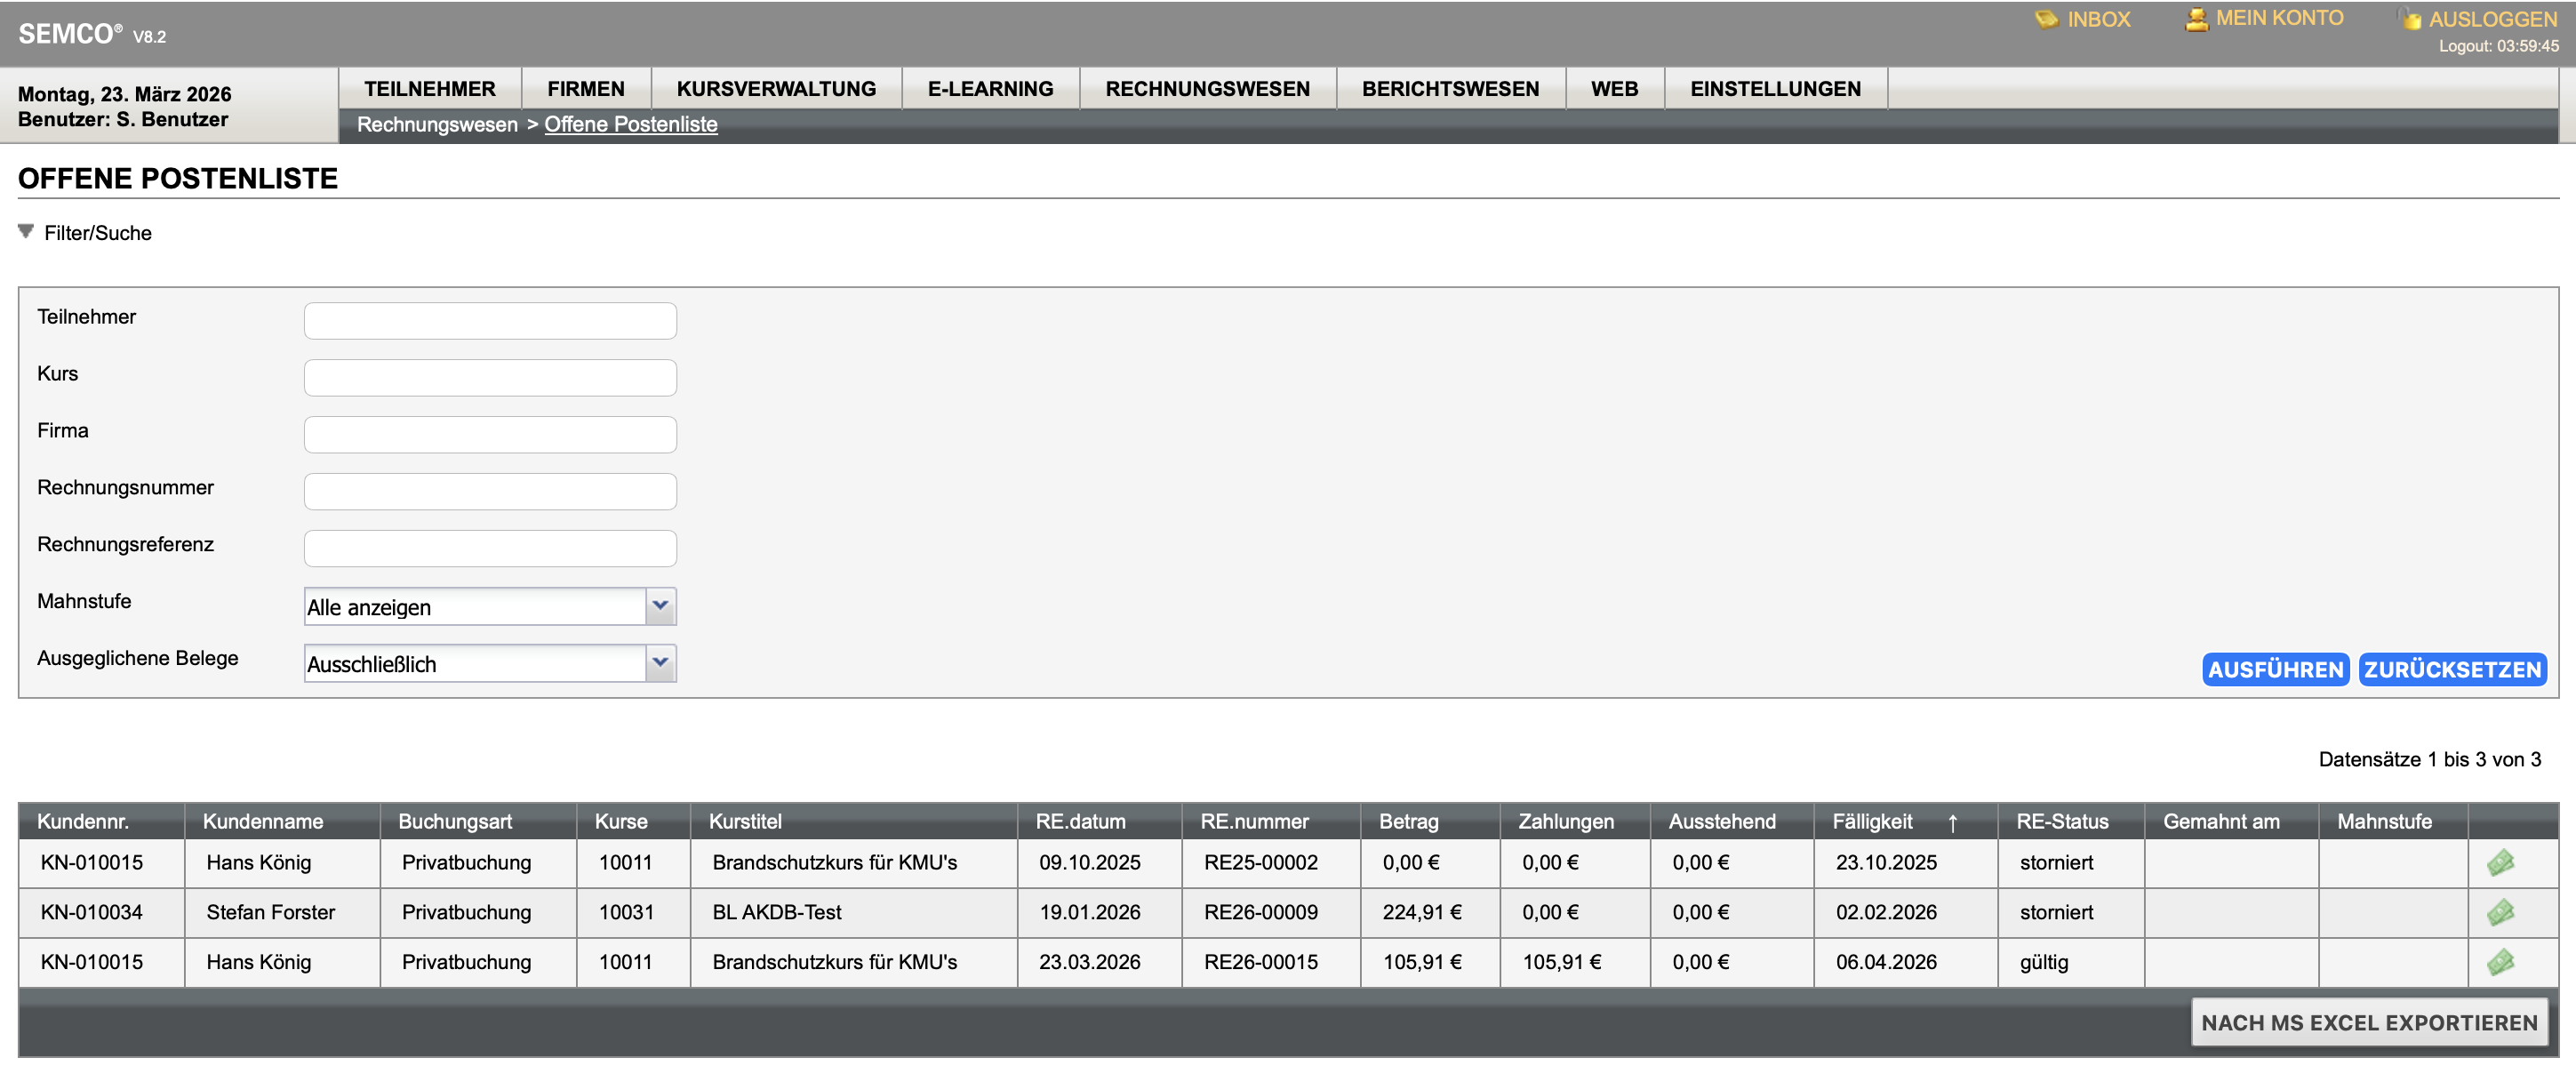Sort table by Betrag column header

pos(1408,821)
